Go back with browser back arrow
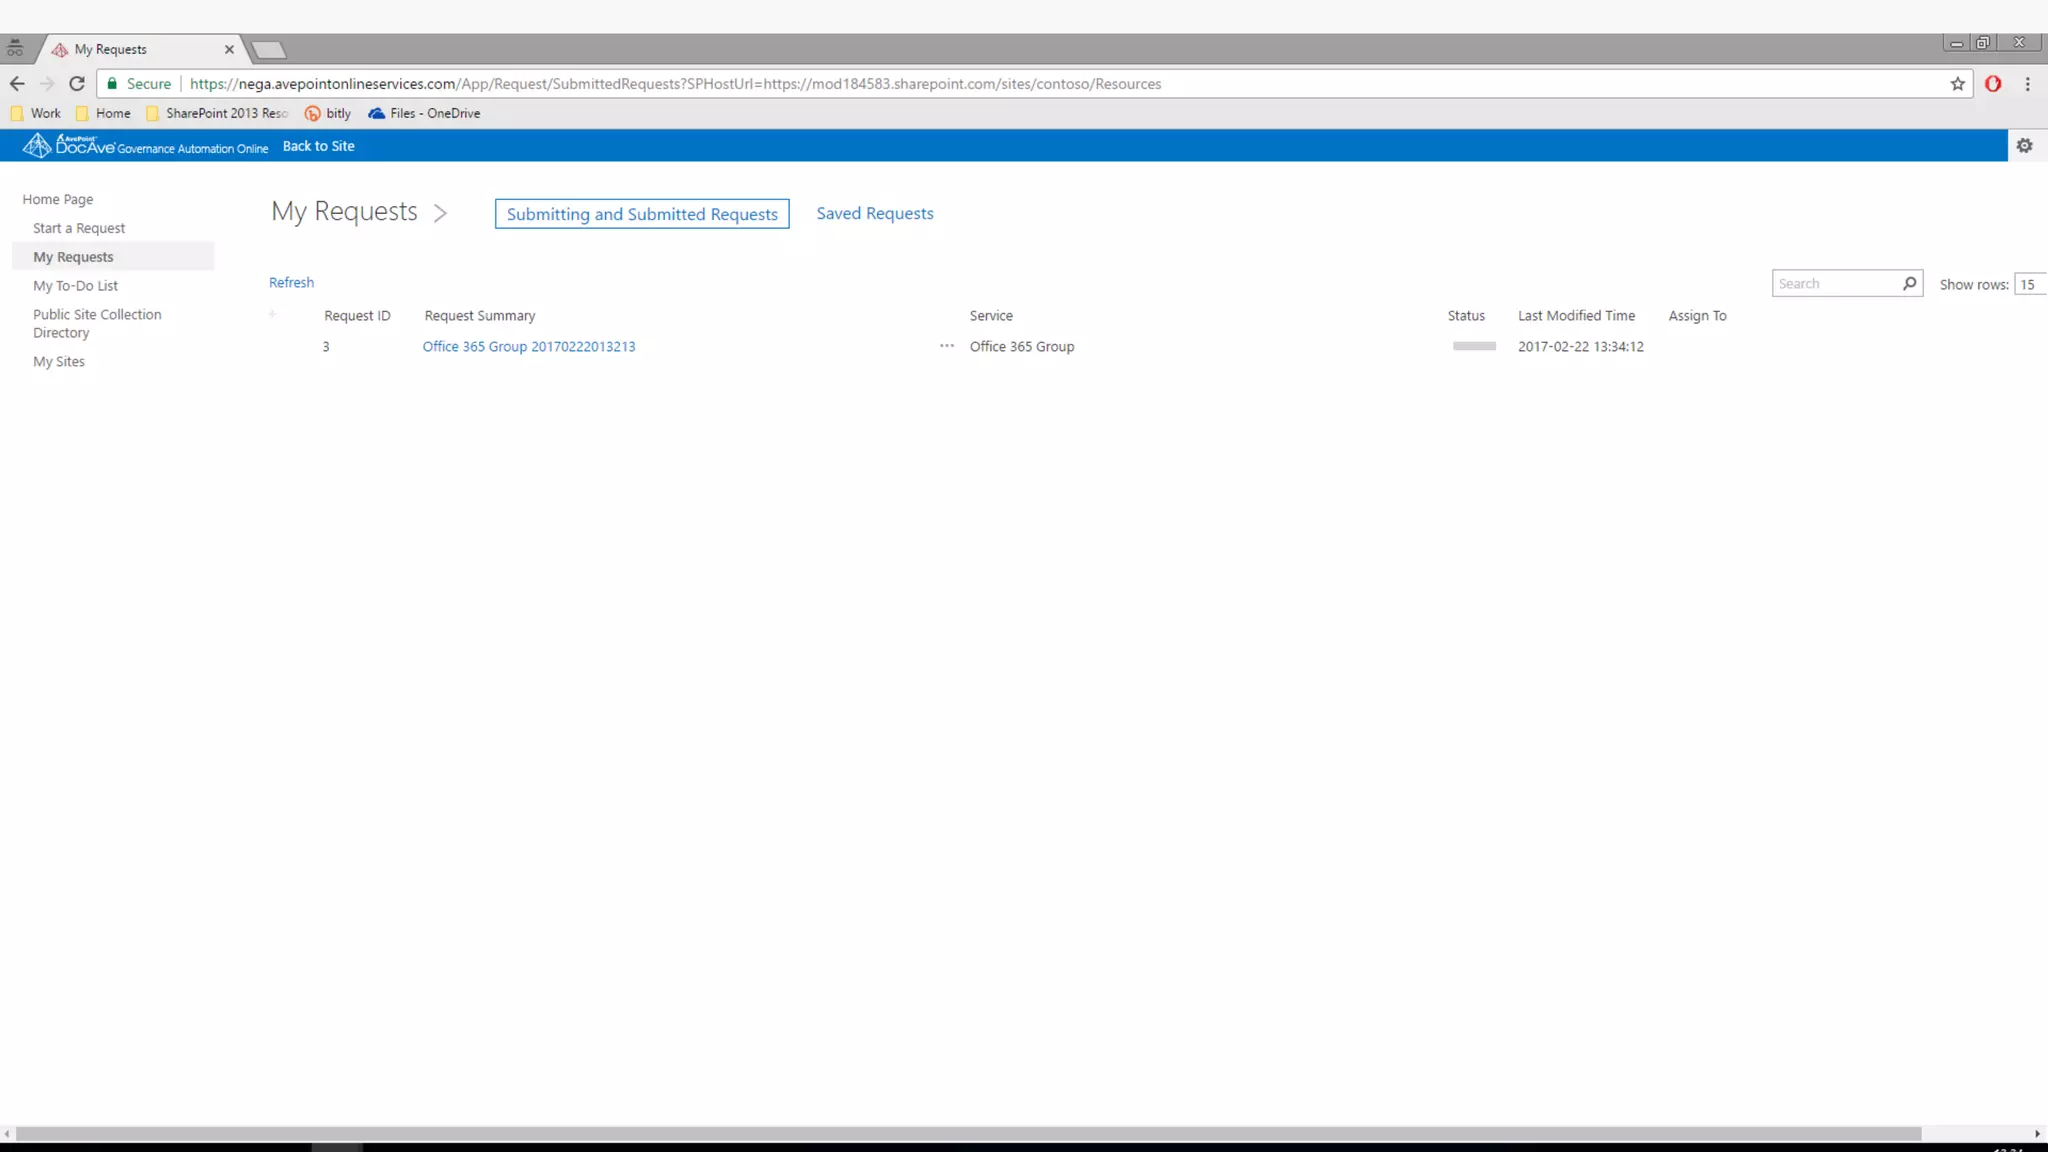The image size is (2048, 1152). tap(17, 84)
